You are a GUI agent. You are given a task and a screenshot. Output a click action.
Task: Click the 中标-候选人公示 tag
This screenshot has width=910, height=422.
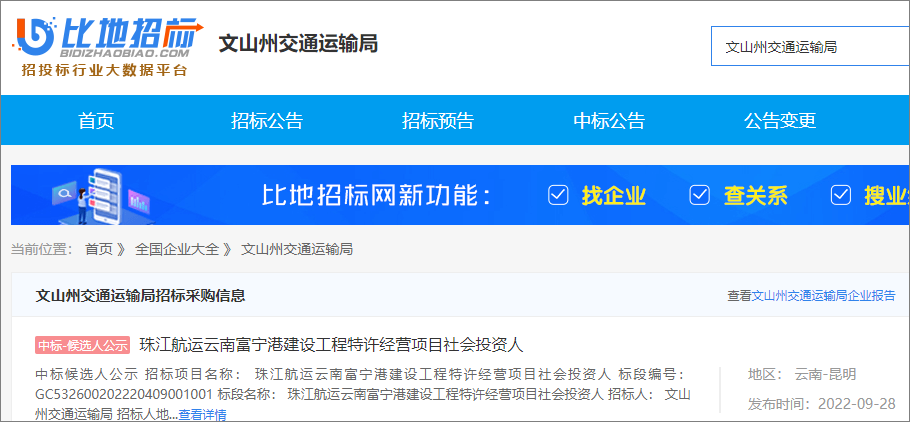(x=83, y=346)
